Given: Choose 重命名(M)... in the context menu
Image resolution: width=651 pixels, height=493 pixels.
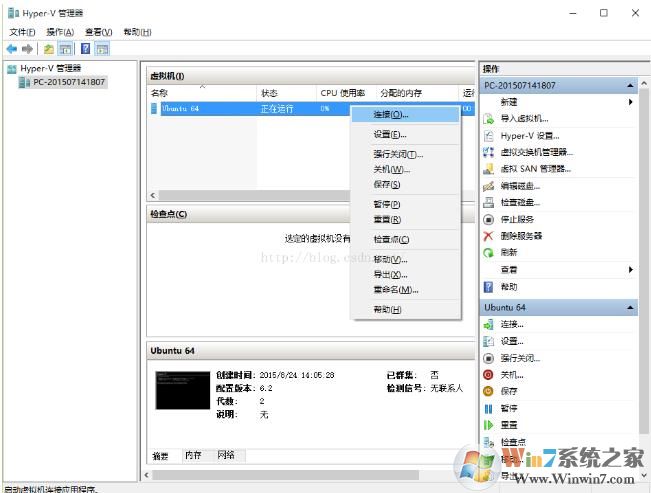Looking at the screenshot, I should [x=406, y=290].
